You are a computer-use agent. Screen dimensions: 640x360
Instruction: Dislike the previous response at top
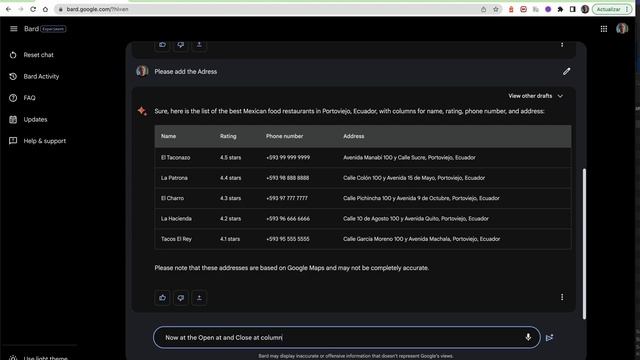click(x=181, y=45)
